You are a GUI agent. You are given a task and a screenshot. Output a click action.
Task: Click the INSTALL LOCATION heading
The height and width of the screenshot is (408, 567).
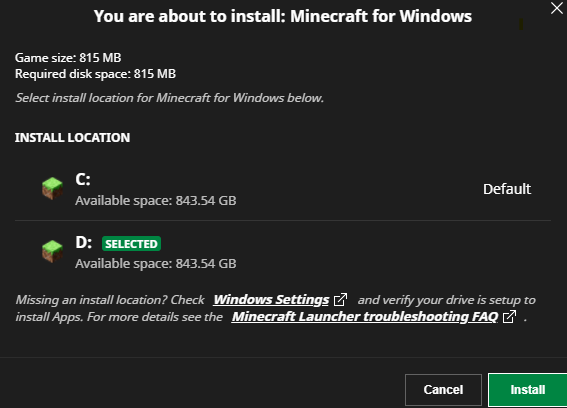point(72,137)
